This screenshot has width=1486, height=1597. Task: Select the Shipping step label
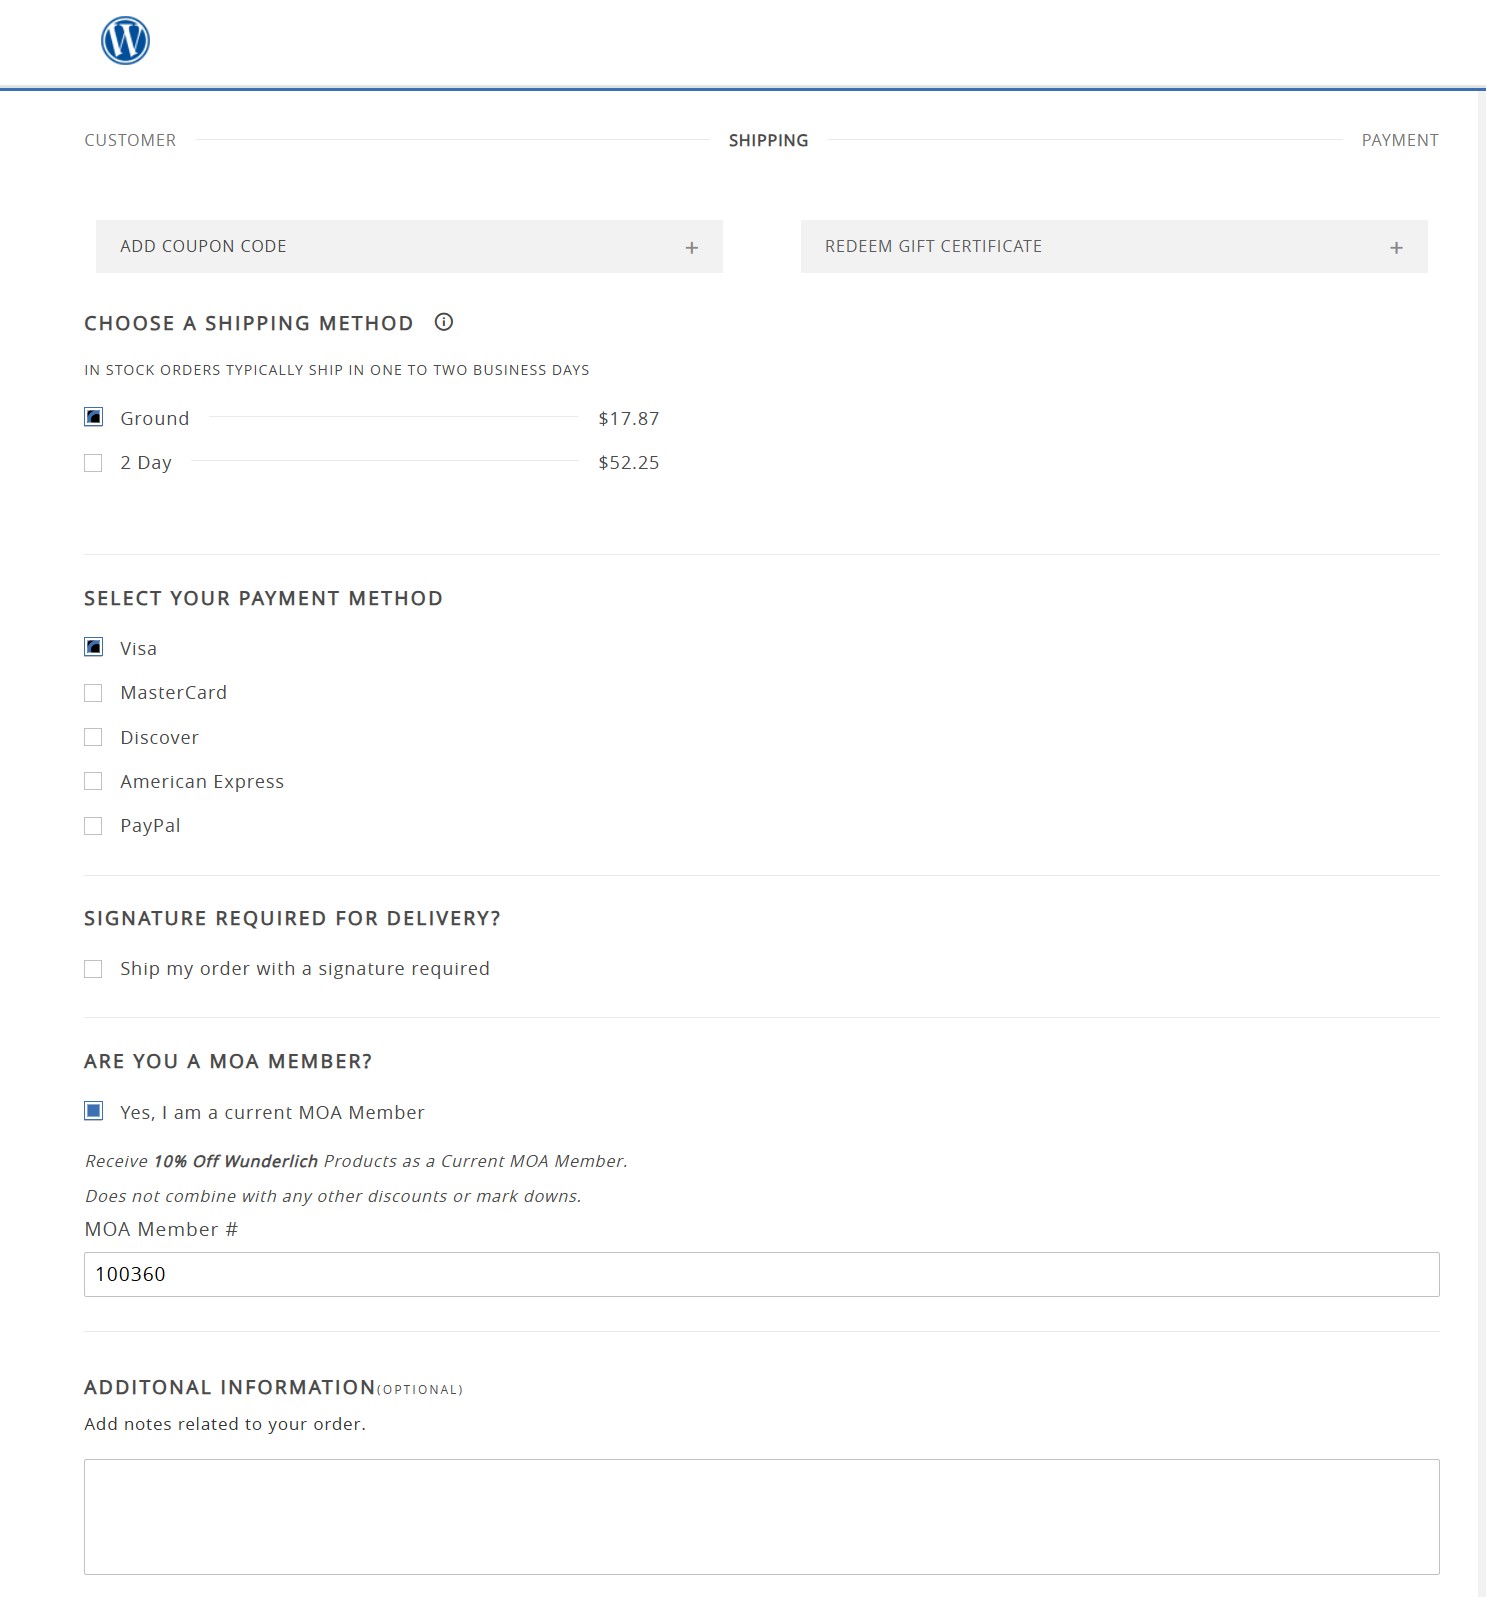click(x=768, y=140)
